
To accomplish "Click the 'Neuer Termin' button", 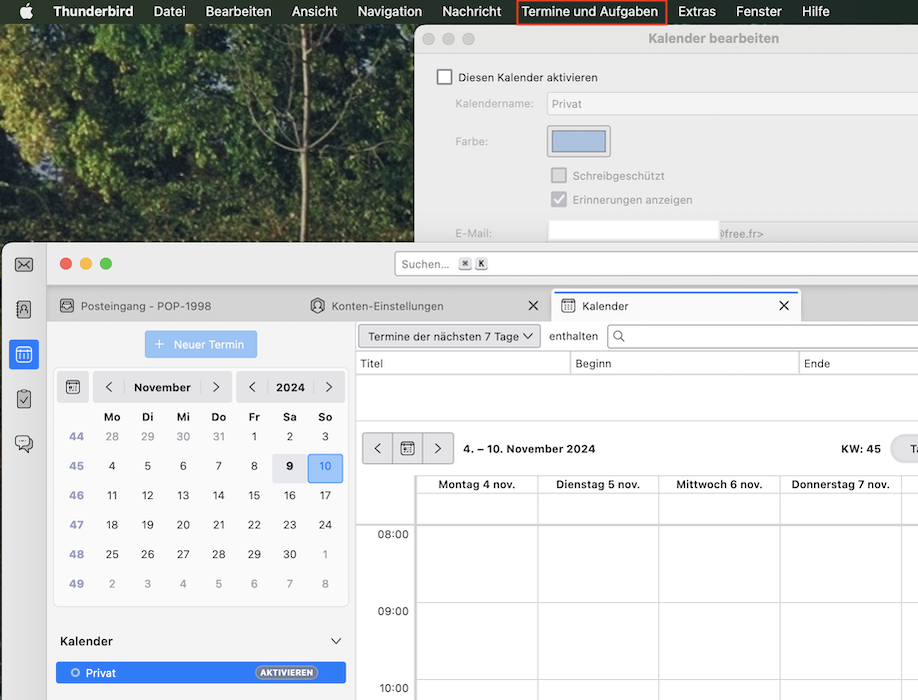I will [201, 344].
